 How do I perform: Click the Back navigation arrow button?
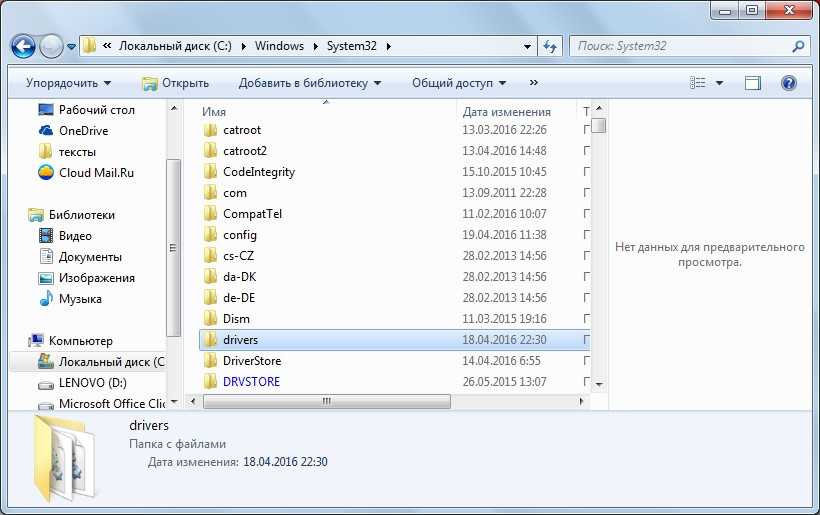click(x=24, y=46)
